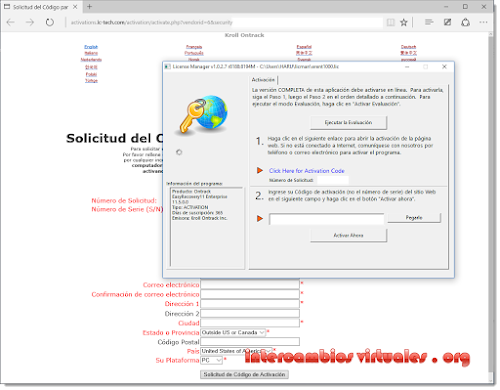
Task: Click the Ejecutar la Evaluación button
Action: click(348, 123)
